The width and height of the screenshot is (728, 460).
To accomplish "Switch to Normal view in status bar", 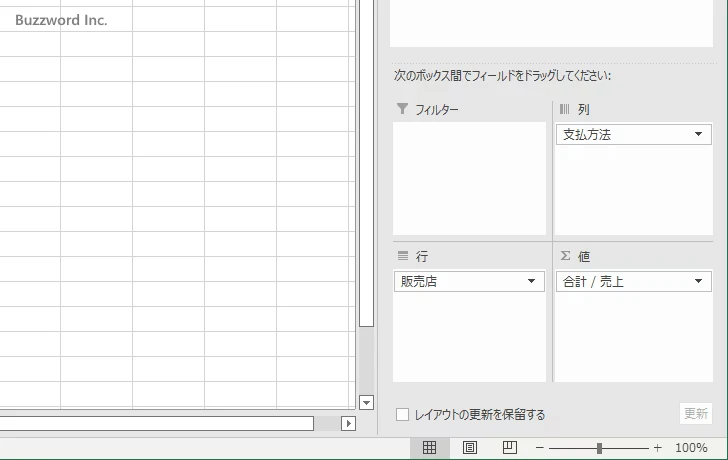I will (429, 447).
